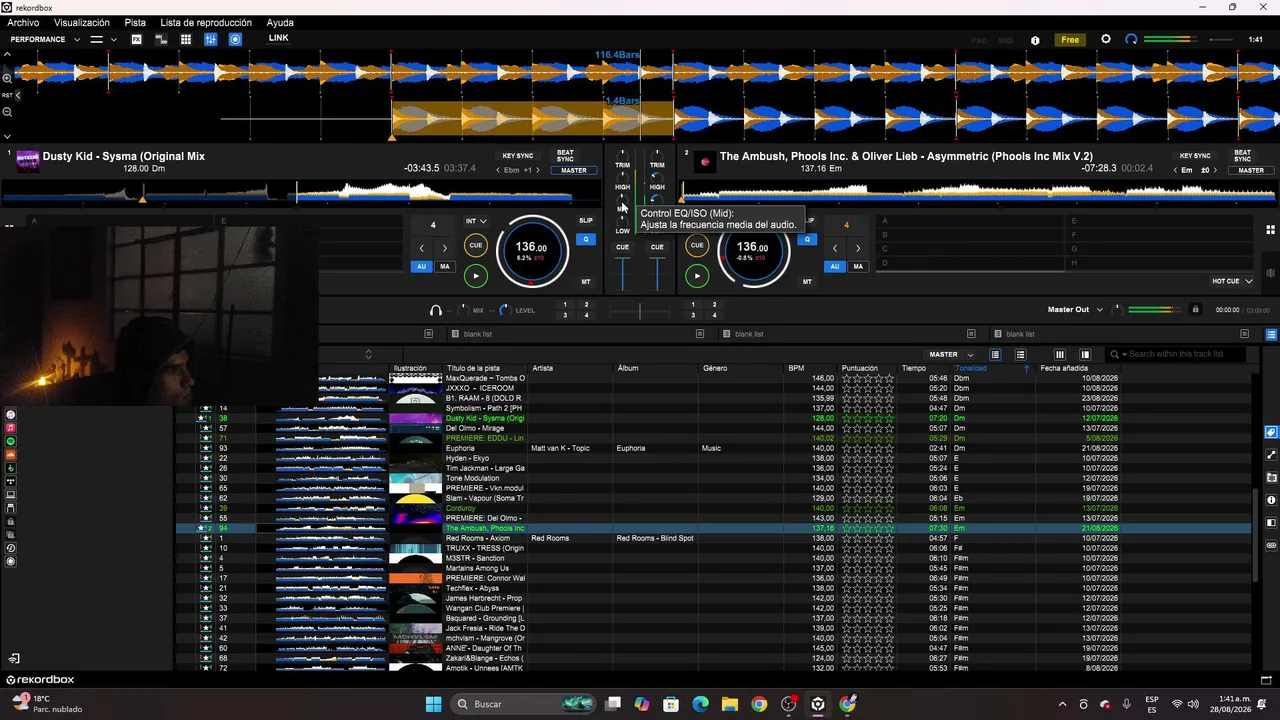Toggle deck 1 SLIP mode
The image size is (1280, 720).
(x=586, y=221)
